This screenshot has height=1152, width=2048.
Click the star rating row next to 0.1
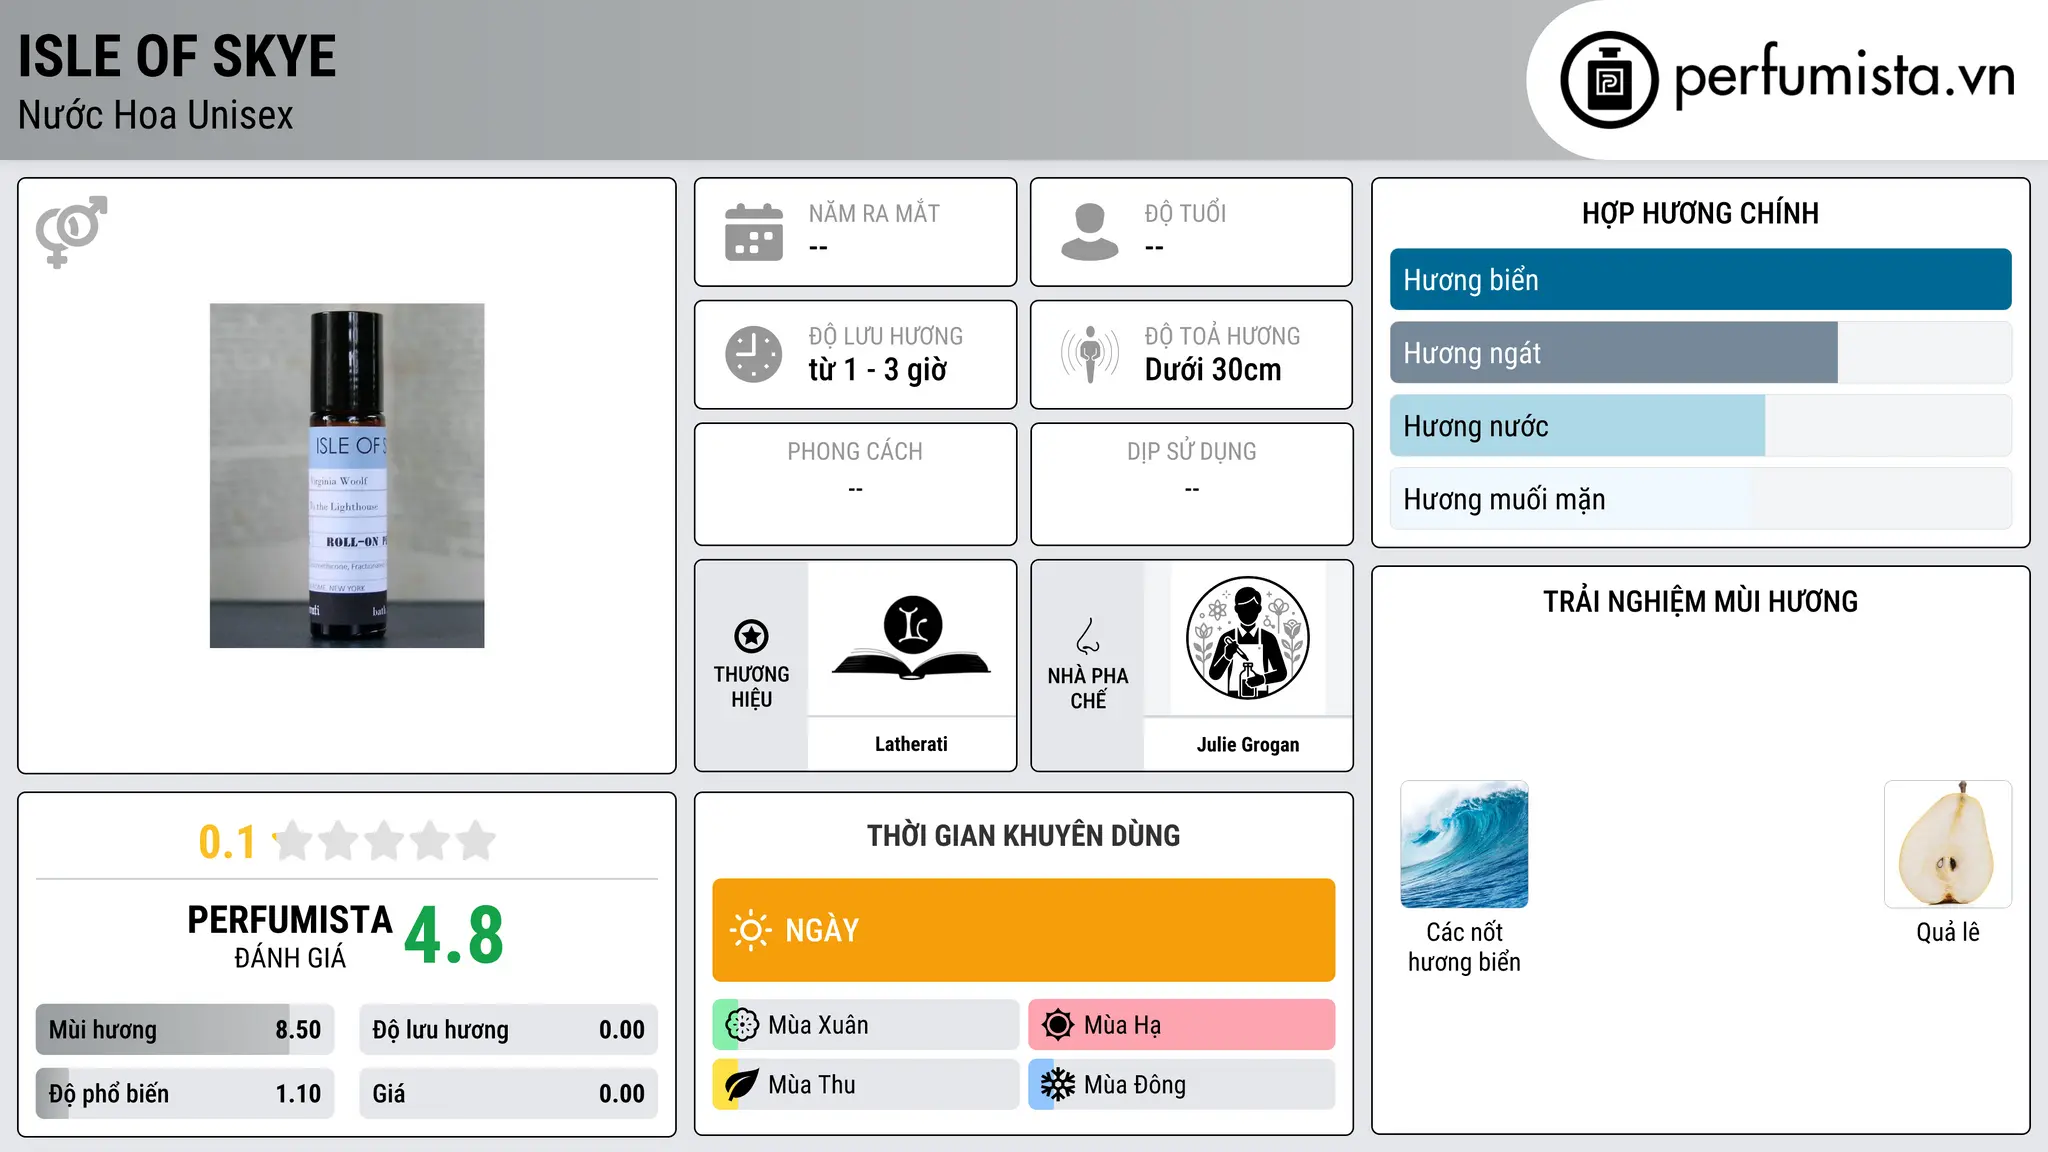click(x=384, y=841)
